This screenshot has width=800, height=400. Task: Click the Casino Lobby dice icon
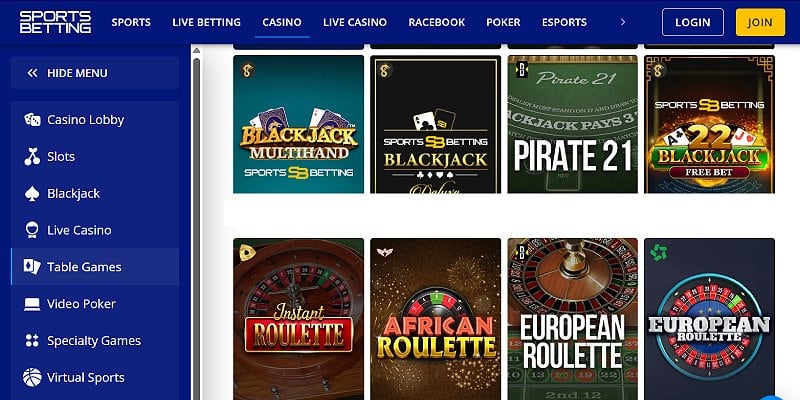coord(32,120)
